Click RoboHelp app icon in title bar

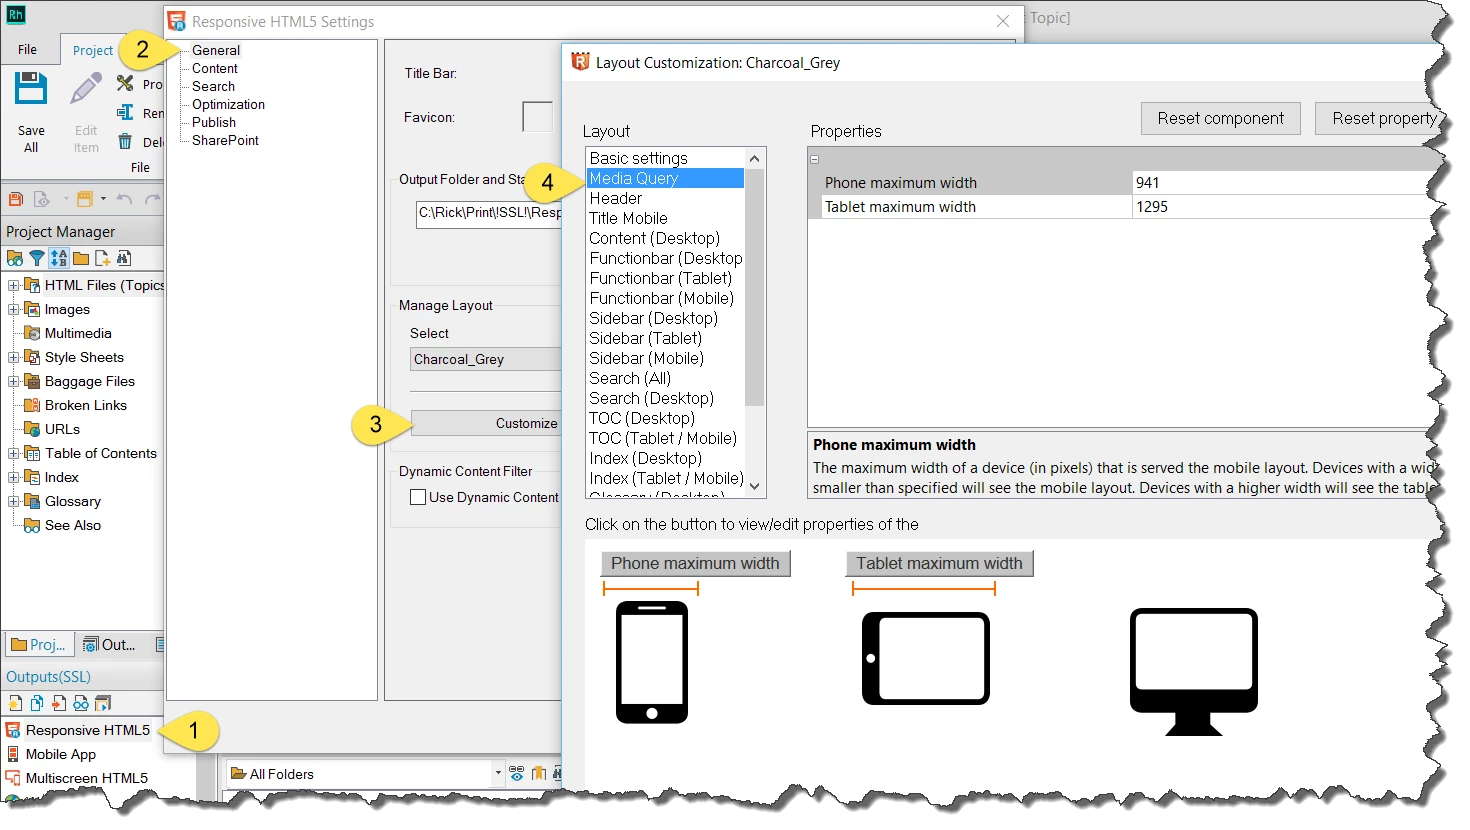pyautogui.click(x=16, y=14)
